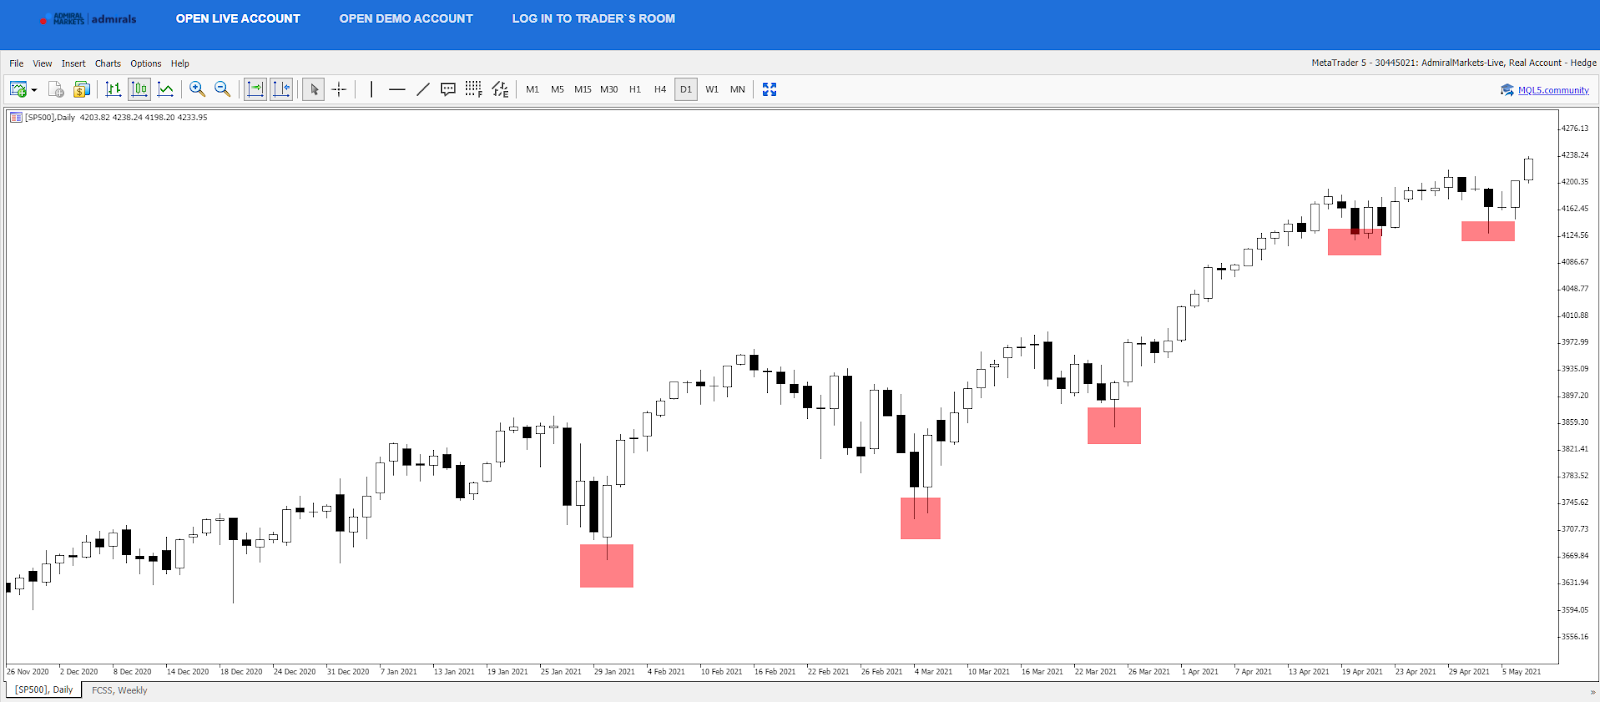
Task: Open the new chart icon
Action: (18, 89)
